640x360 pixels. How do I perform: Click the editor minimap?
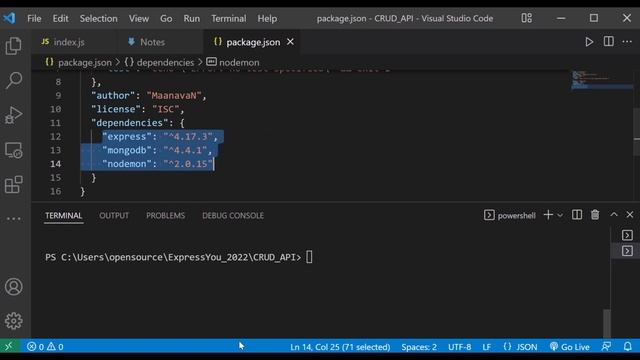[x=602, y=81]
